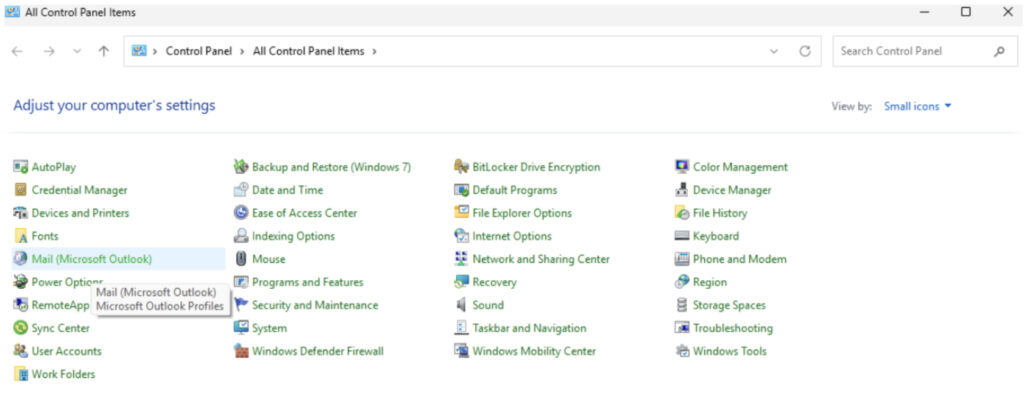Click the Windows Tools icon
The width and height of the screenshot is (1024, 393).
(x=682, y=351)
